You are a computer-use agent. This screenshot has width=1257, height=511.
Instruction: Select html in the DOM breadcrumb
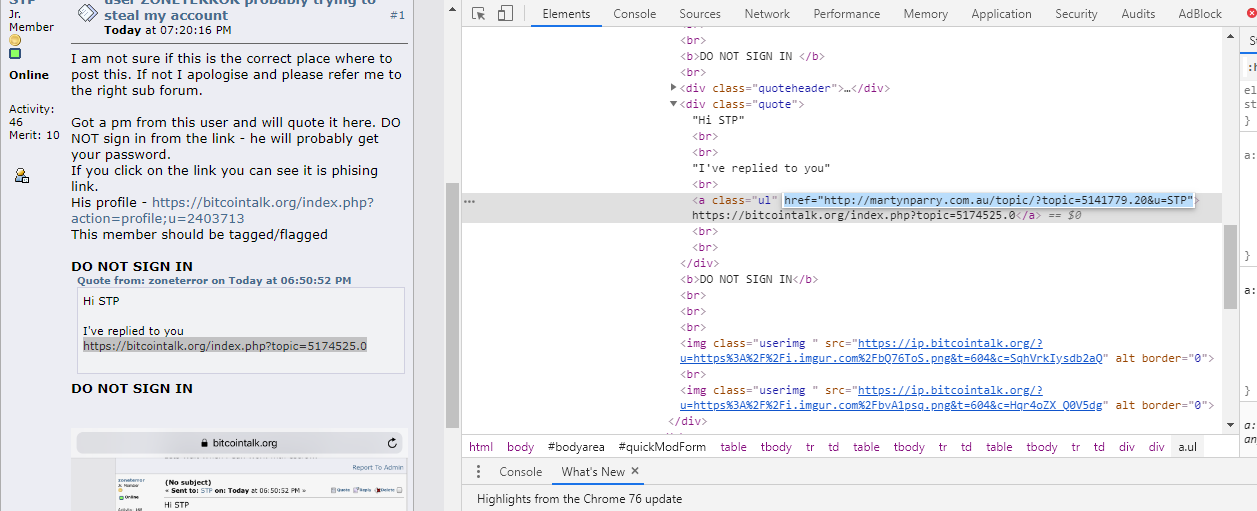point(481,447)
